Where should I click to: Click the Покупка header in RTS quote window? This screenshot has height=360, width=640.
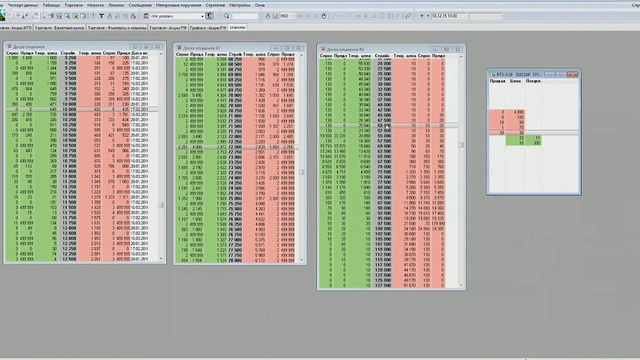click(x=533, y=81)
